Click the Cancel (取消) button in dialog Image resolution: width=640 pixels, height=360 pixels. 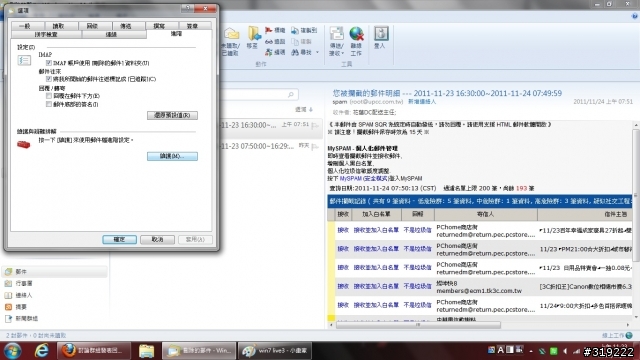click(x=158, y=240)
